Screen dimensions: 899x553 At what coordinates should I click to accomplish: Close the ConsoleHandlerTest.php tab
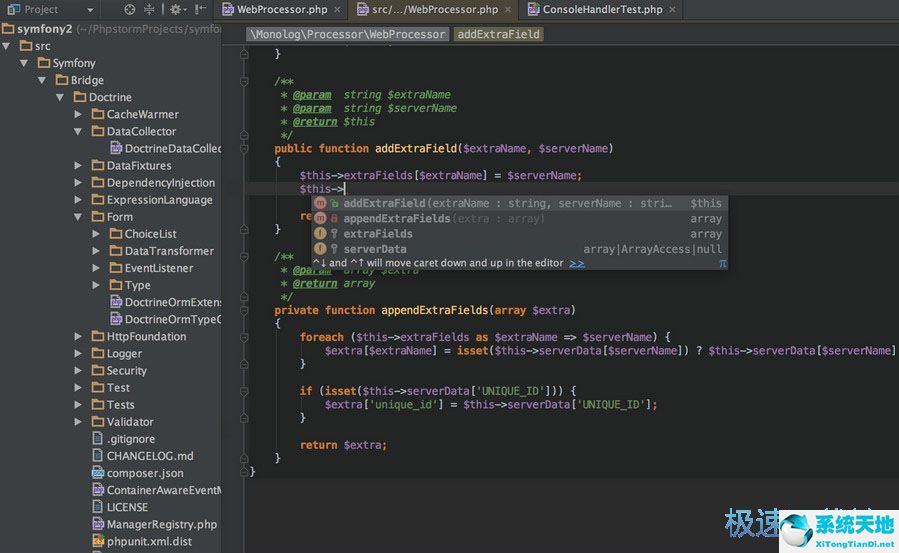pos(672,10)
